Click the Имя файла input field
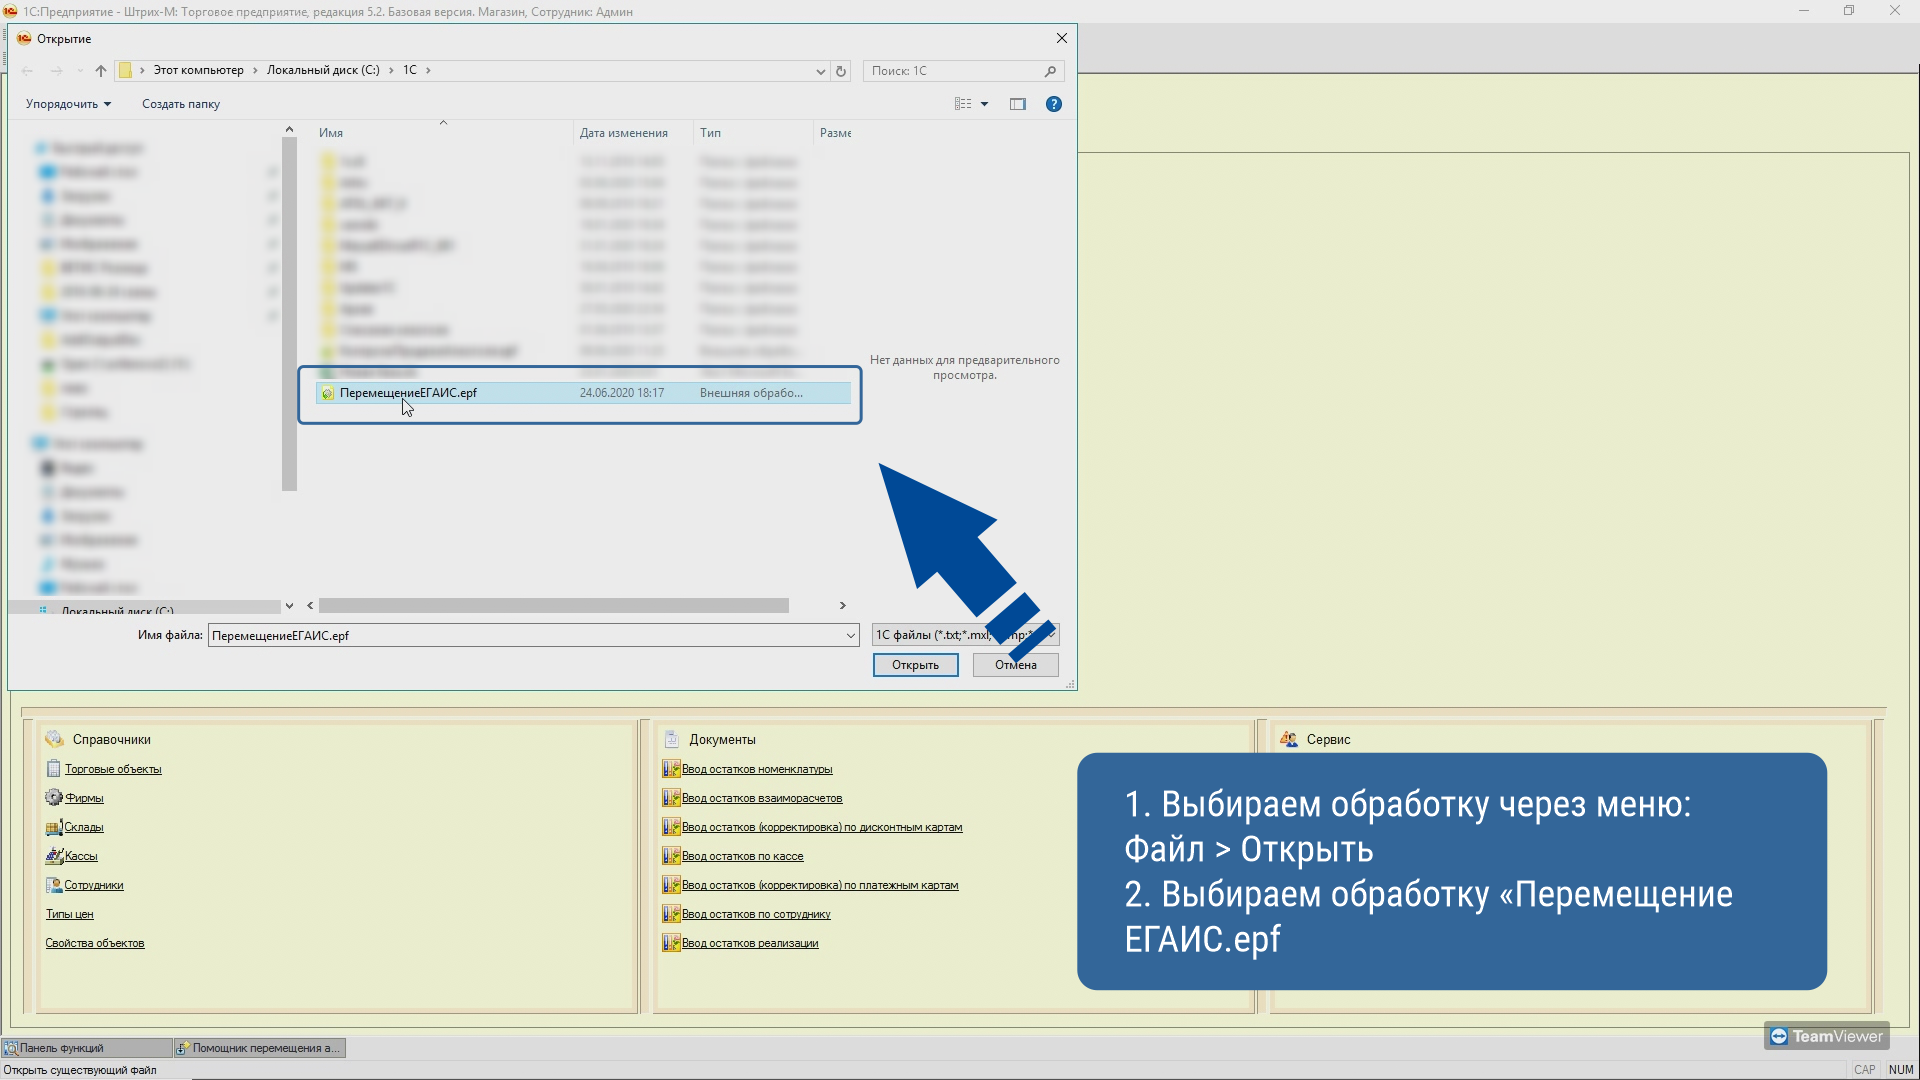 pyautogui.click(x=526, y=635)
